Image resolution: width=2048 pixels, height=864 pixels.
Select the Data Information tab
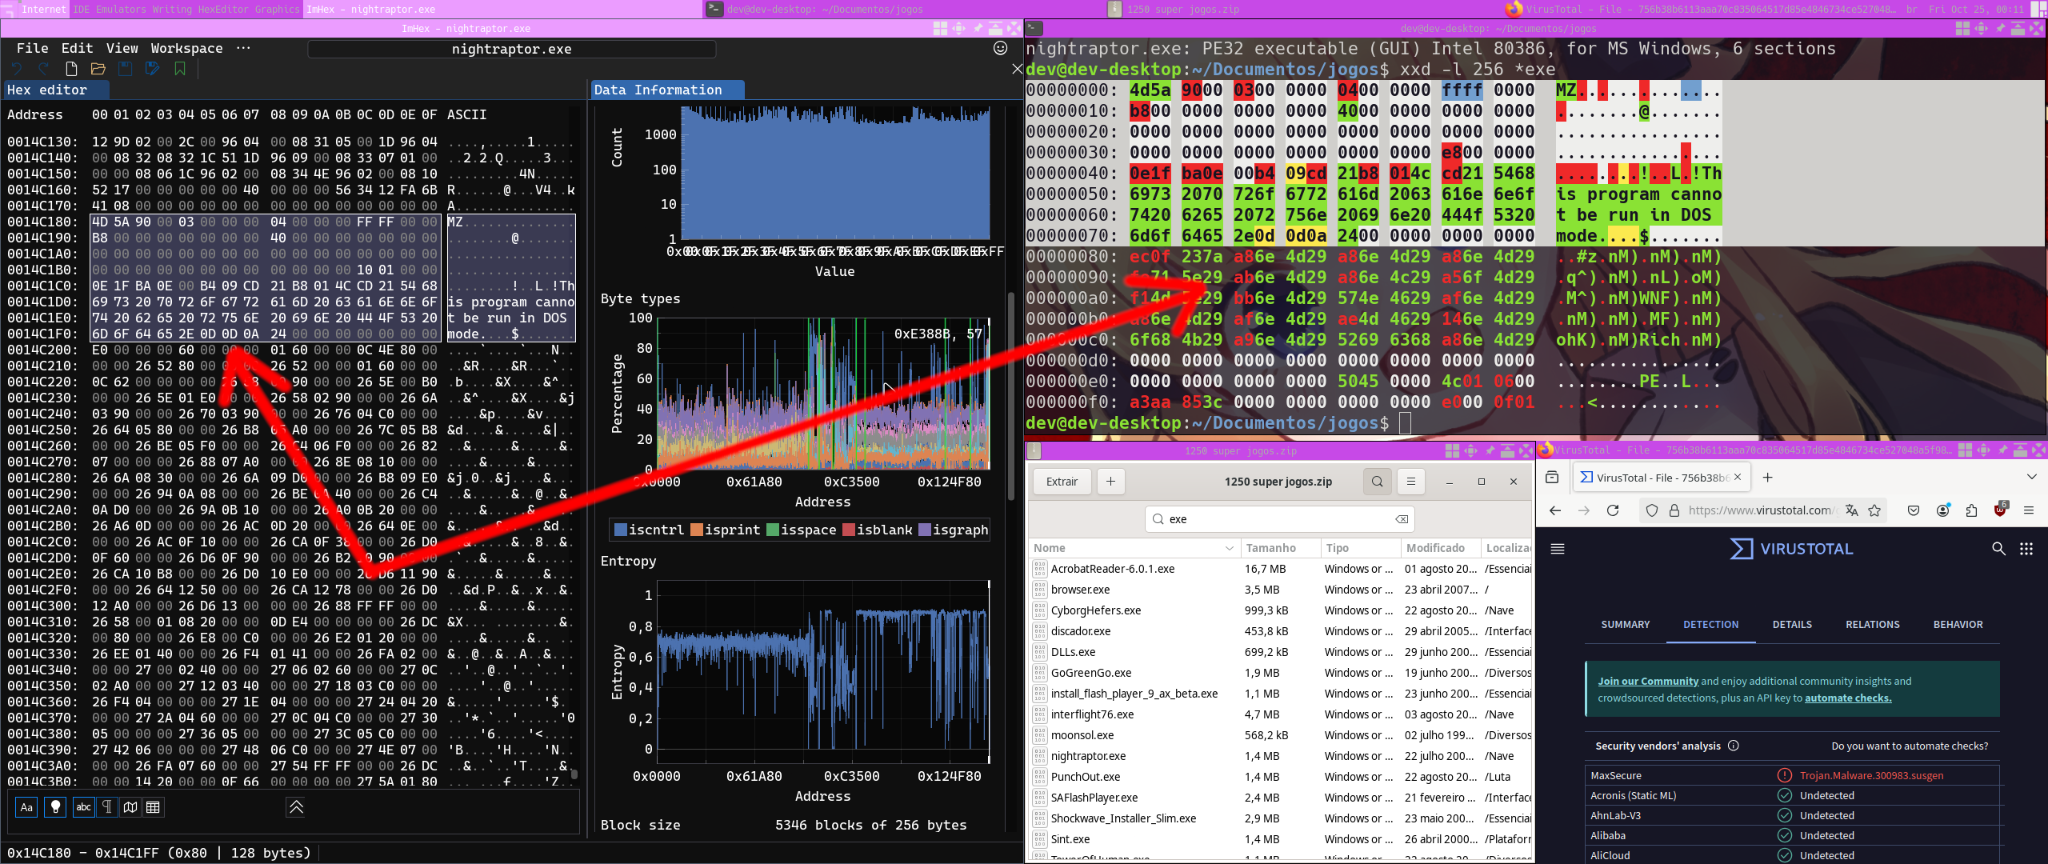[665, 90]
